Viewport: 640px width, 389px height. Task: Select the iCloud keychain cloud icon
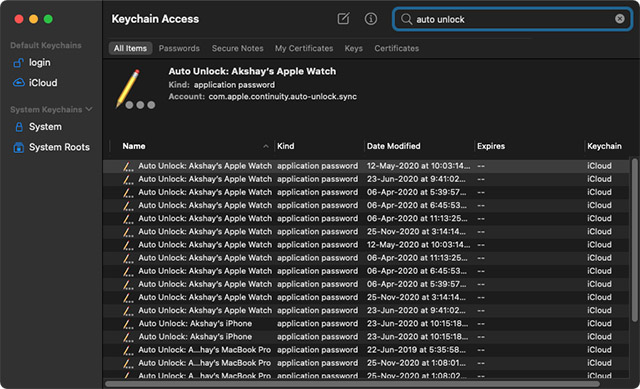tap(19, 82)
